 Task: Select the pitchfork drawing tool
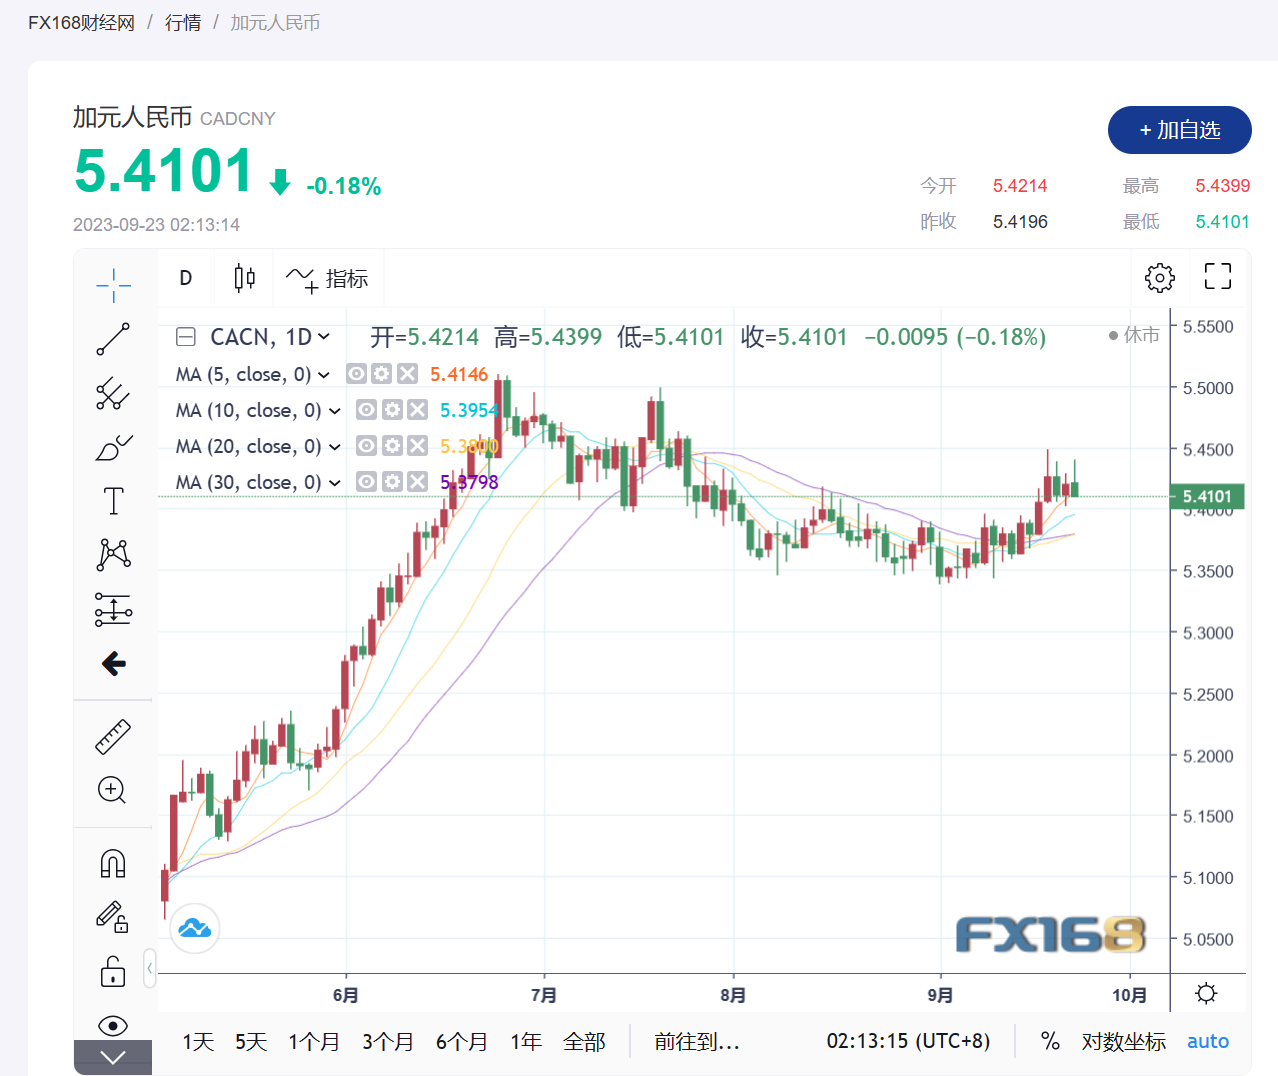pos(113,393)
